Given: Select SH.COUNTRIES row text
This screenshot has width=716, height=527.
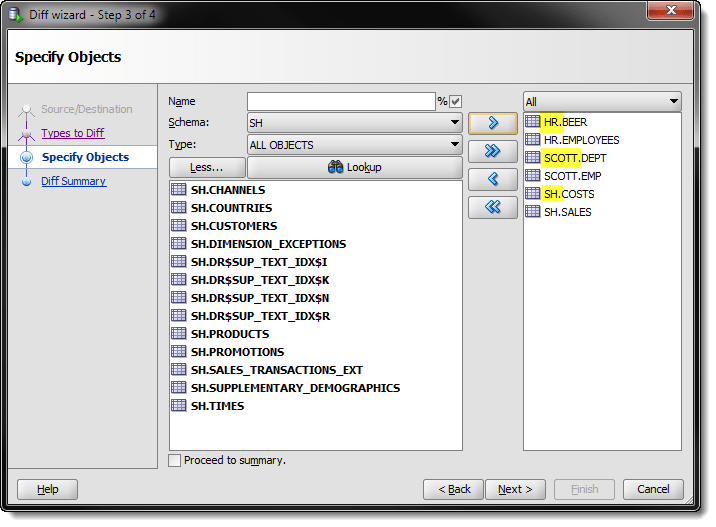Looking at the screenshot, I should click(232, 208).
